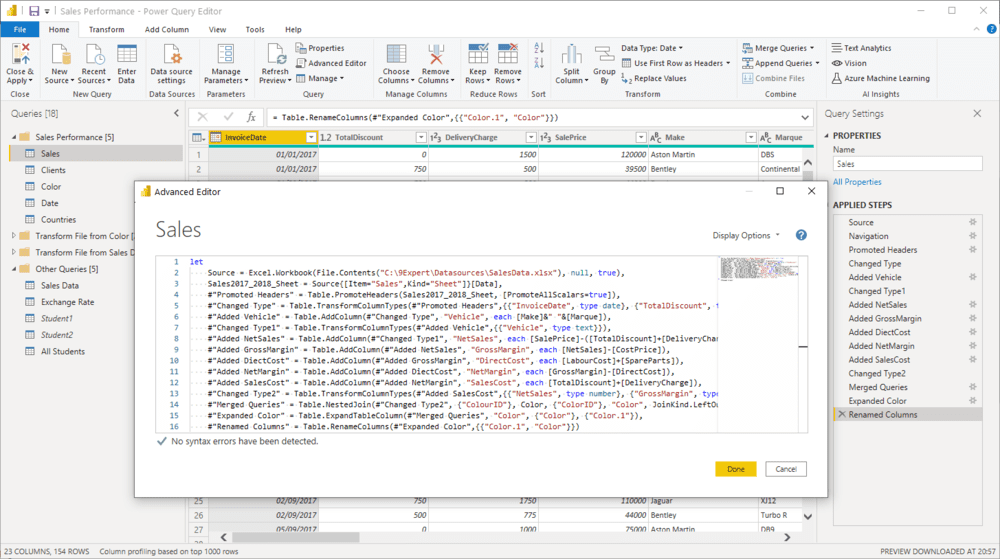Close the Query Settings pane
The image size is (1000, 559).
[x=977, y=113]
